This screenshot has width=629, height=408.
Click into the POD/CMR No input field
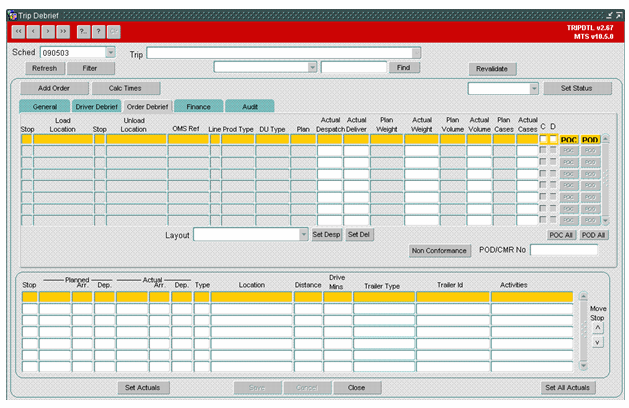[x=564, y=250]
